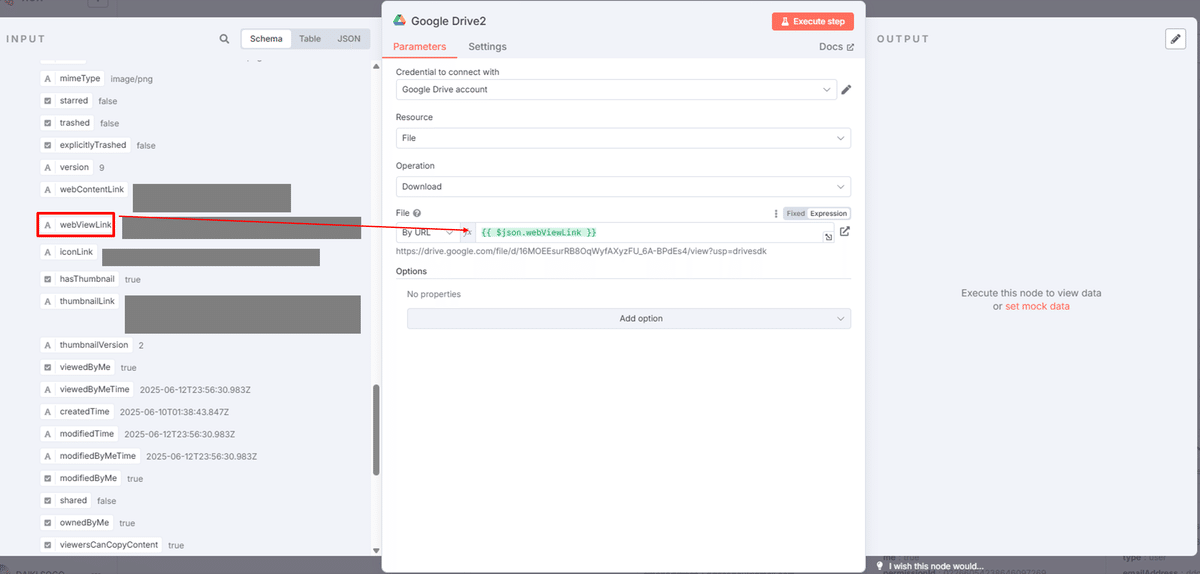Click the string type icon for createdTime
Viewport: 1200px width, 574px height.
tap(47, 411)
